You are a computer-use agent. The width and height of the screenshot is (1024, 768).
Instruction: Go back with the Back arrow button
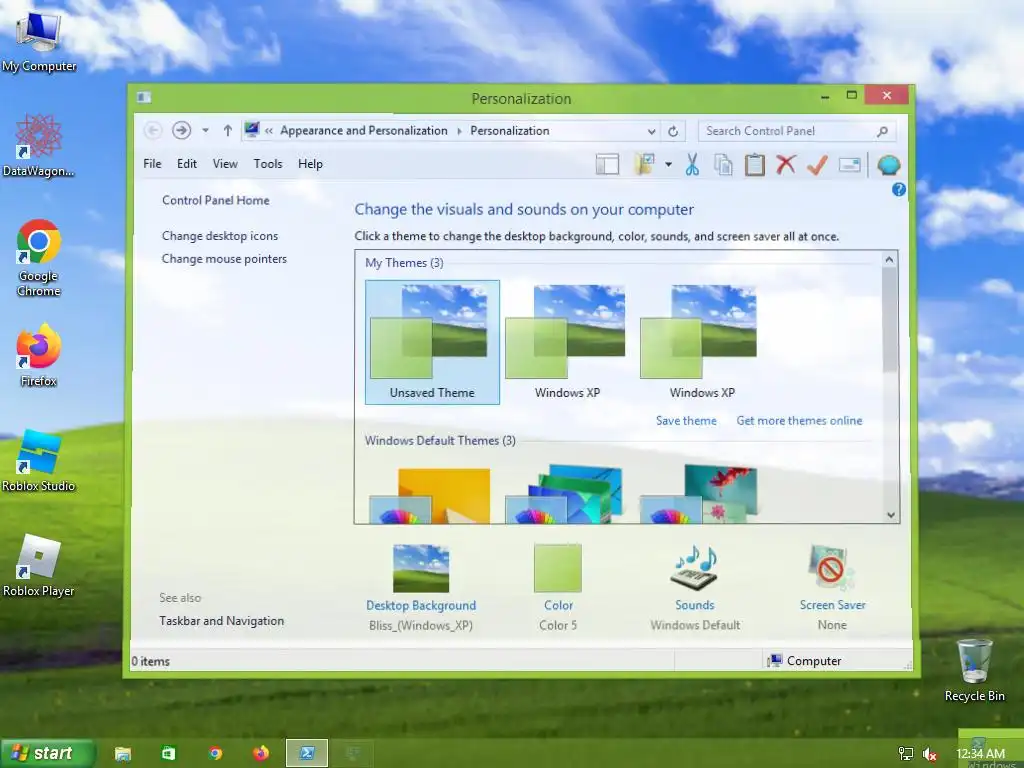tap(153, 131)
